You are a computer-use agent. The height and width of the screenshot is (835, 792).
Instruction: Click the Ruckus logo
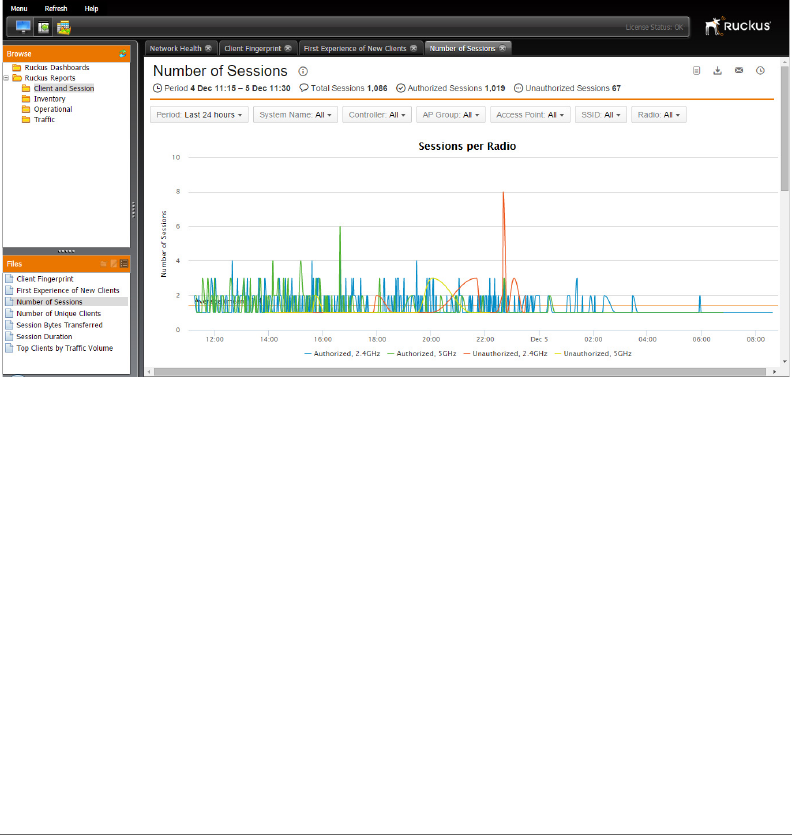[738, 26]
